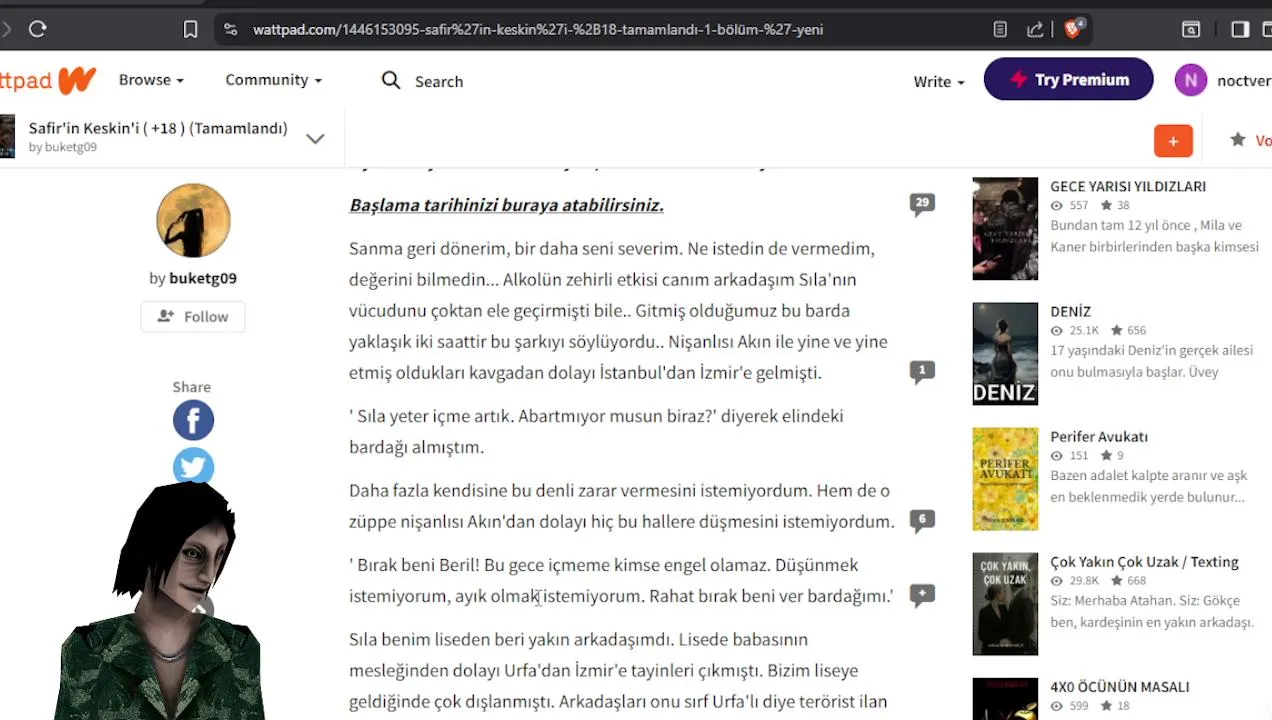1272x720 pixels.
Task: Open the buketg09 author profile link
Action: (203, 279)
